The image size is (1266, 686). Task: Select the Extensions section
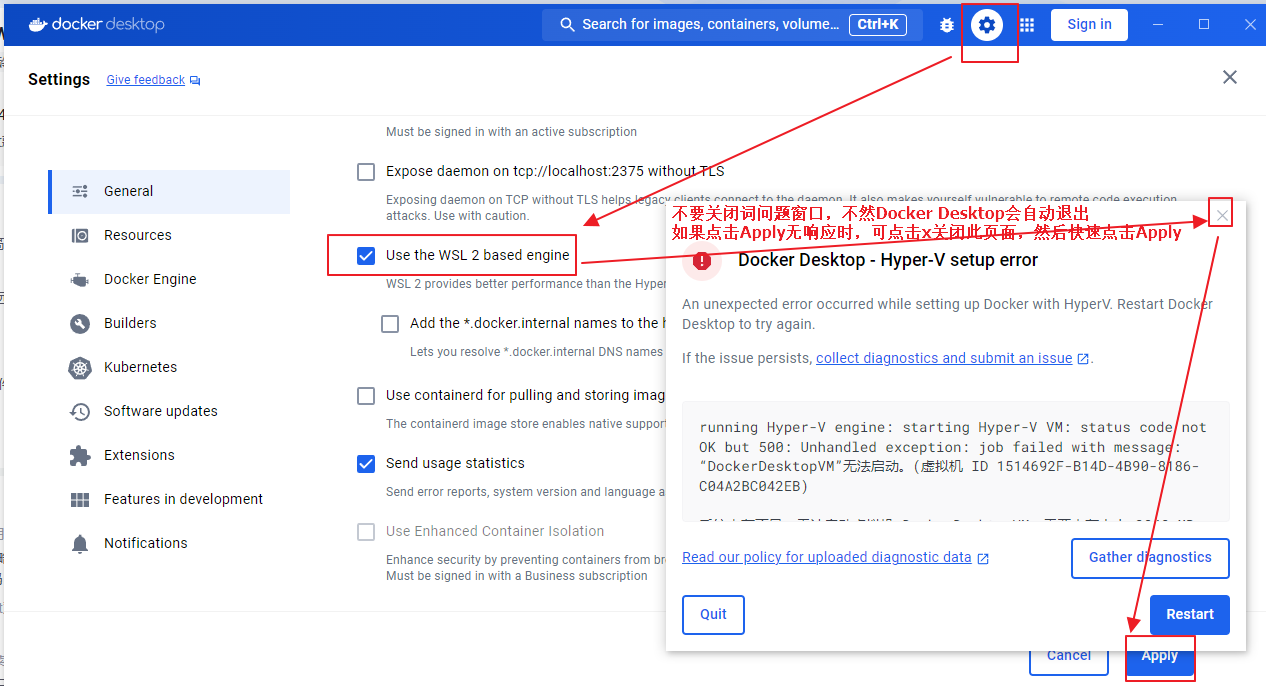(169, 455)
